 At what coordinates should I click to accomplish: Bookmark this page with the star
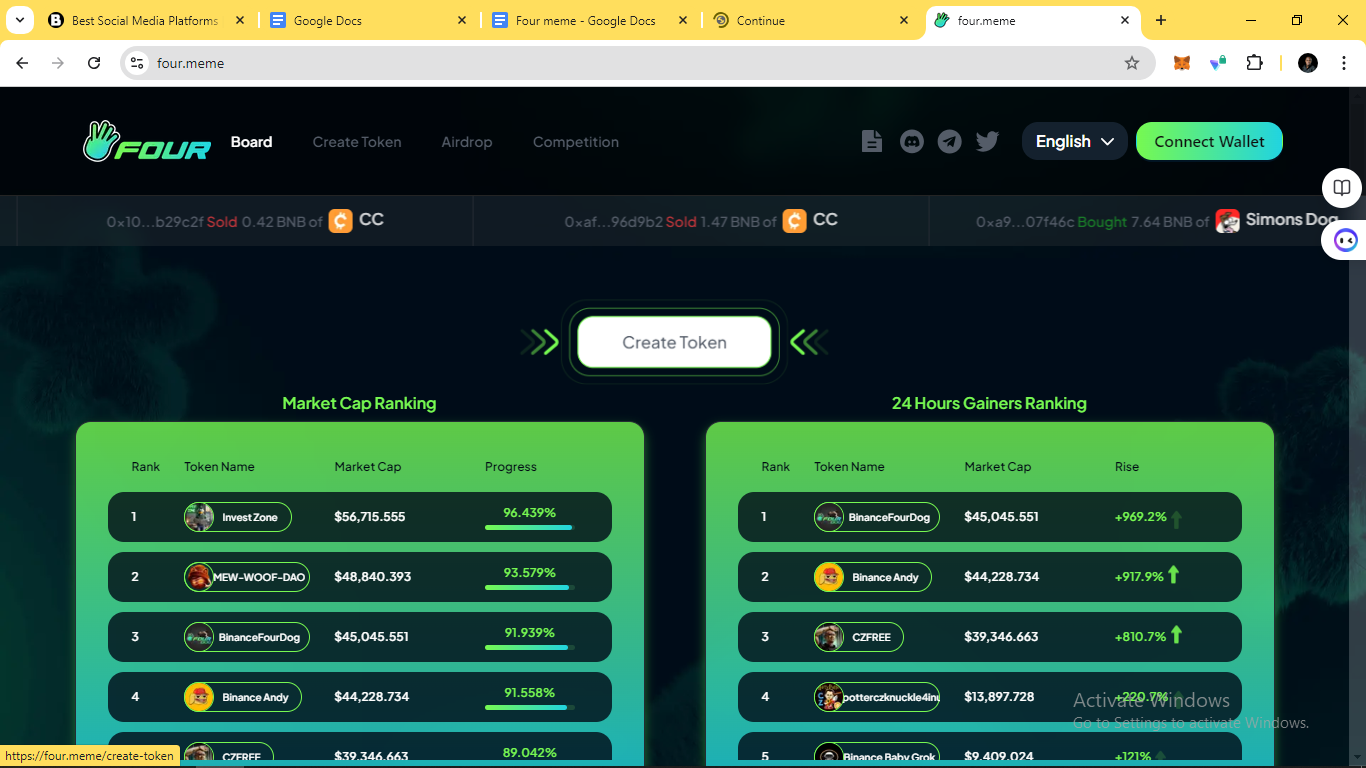pos(1132,63)
